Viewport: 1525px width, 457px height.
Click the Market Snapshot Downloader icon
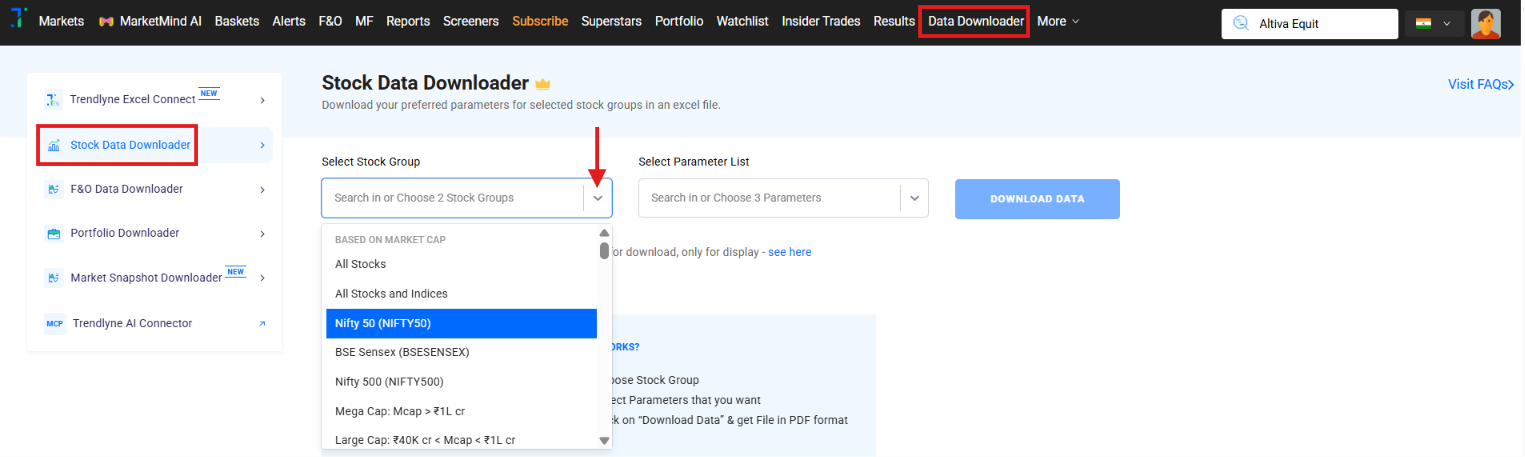[x=53, y=278]
